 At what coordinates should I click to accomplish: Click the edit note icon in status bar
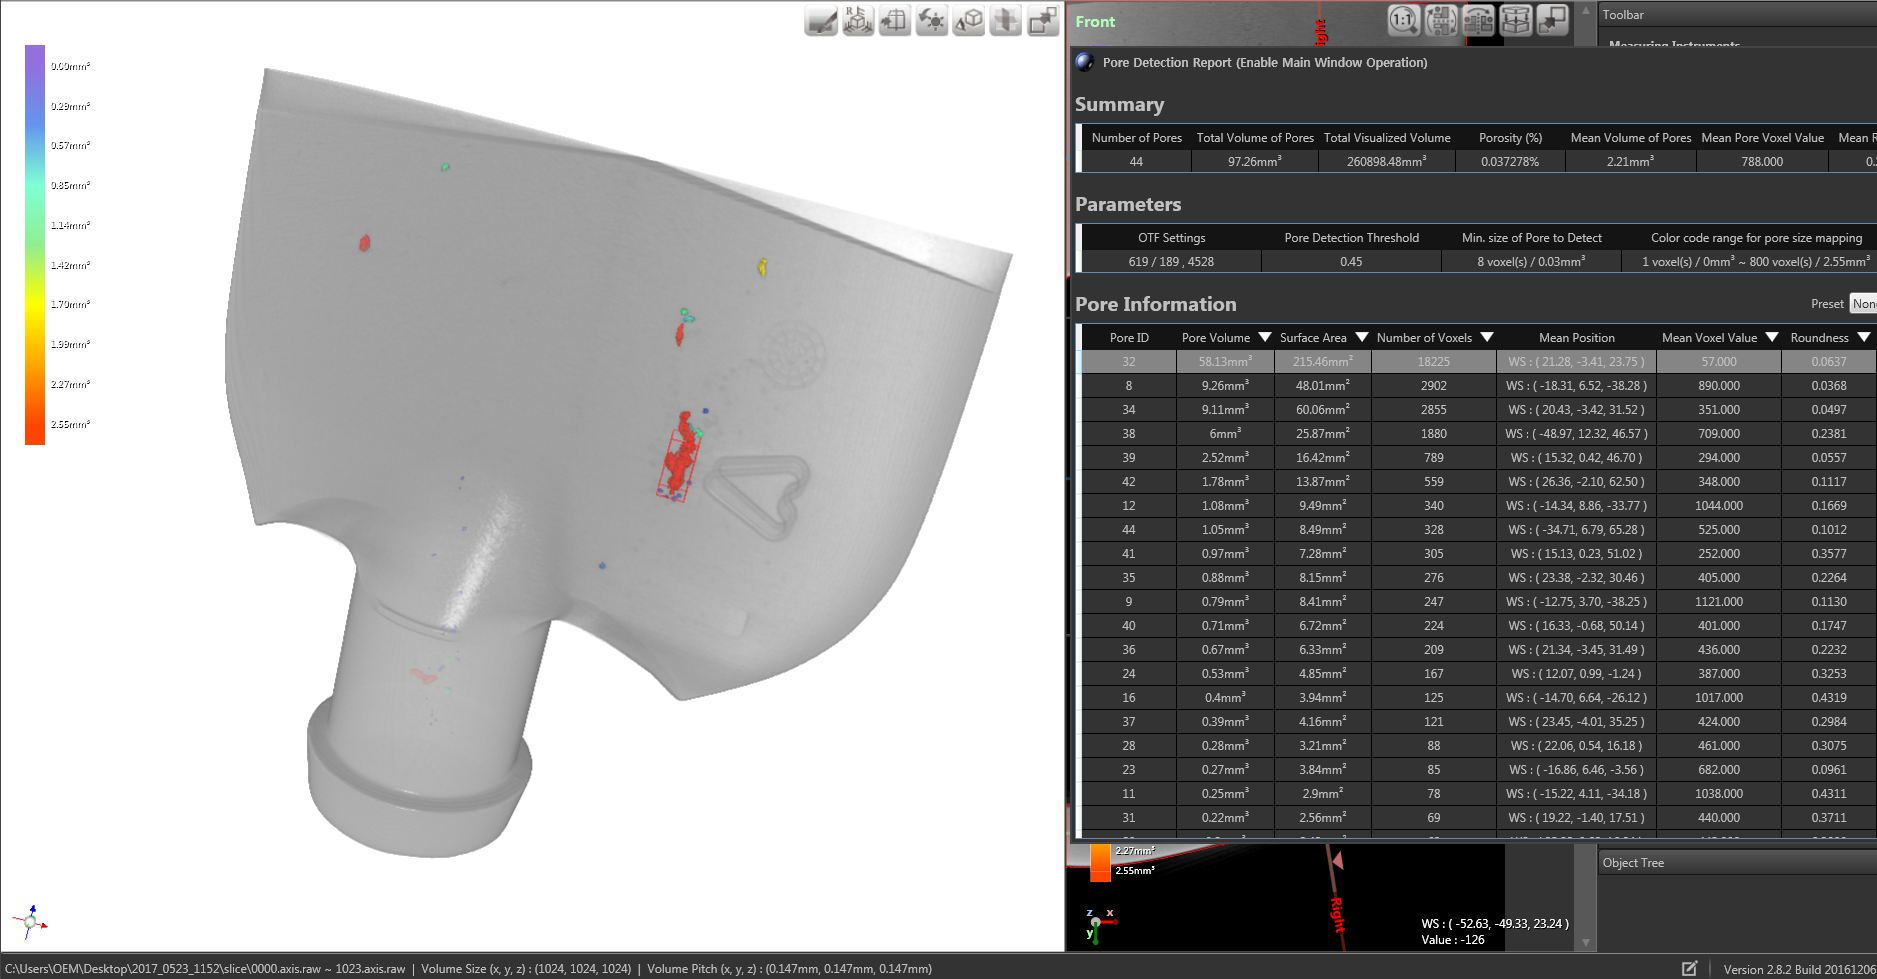point(1689,968)
